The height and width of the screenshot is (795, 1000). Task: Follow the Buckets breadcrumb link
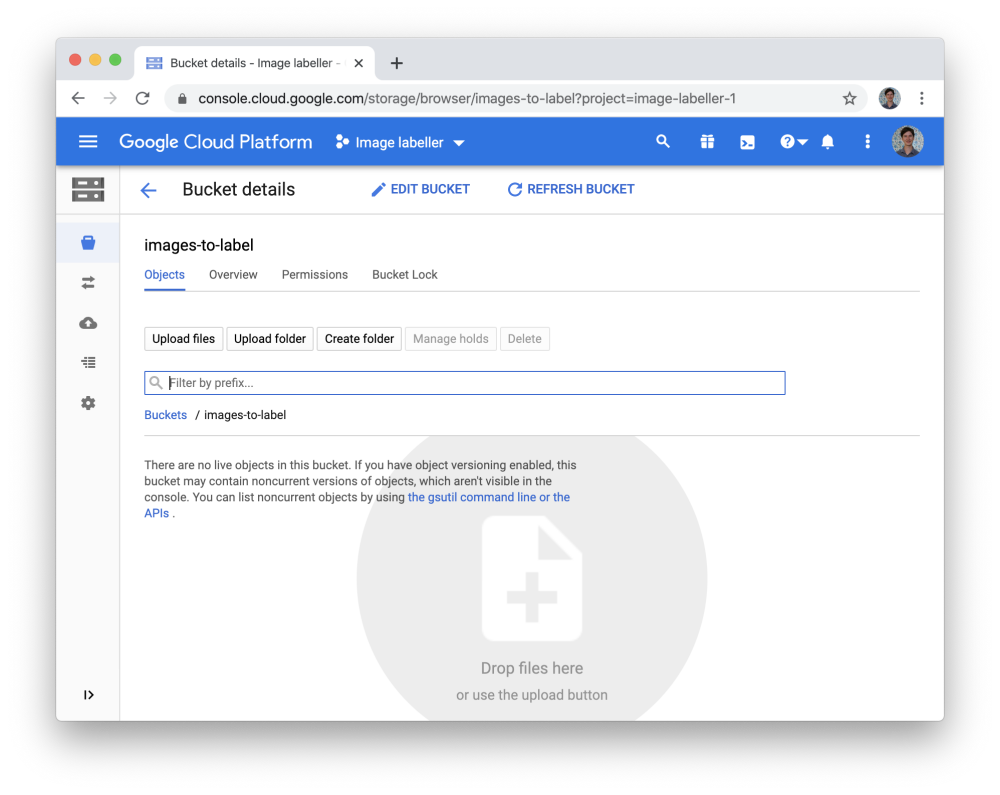pos(165,415)
